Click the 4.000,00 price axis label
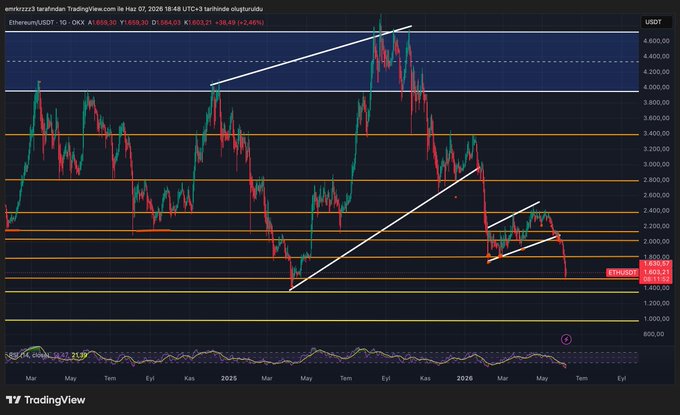 [x=657, y=87]
